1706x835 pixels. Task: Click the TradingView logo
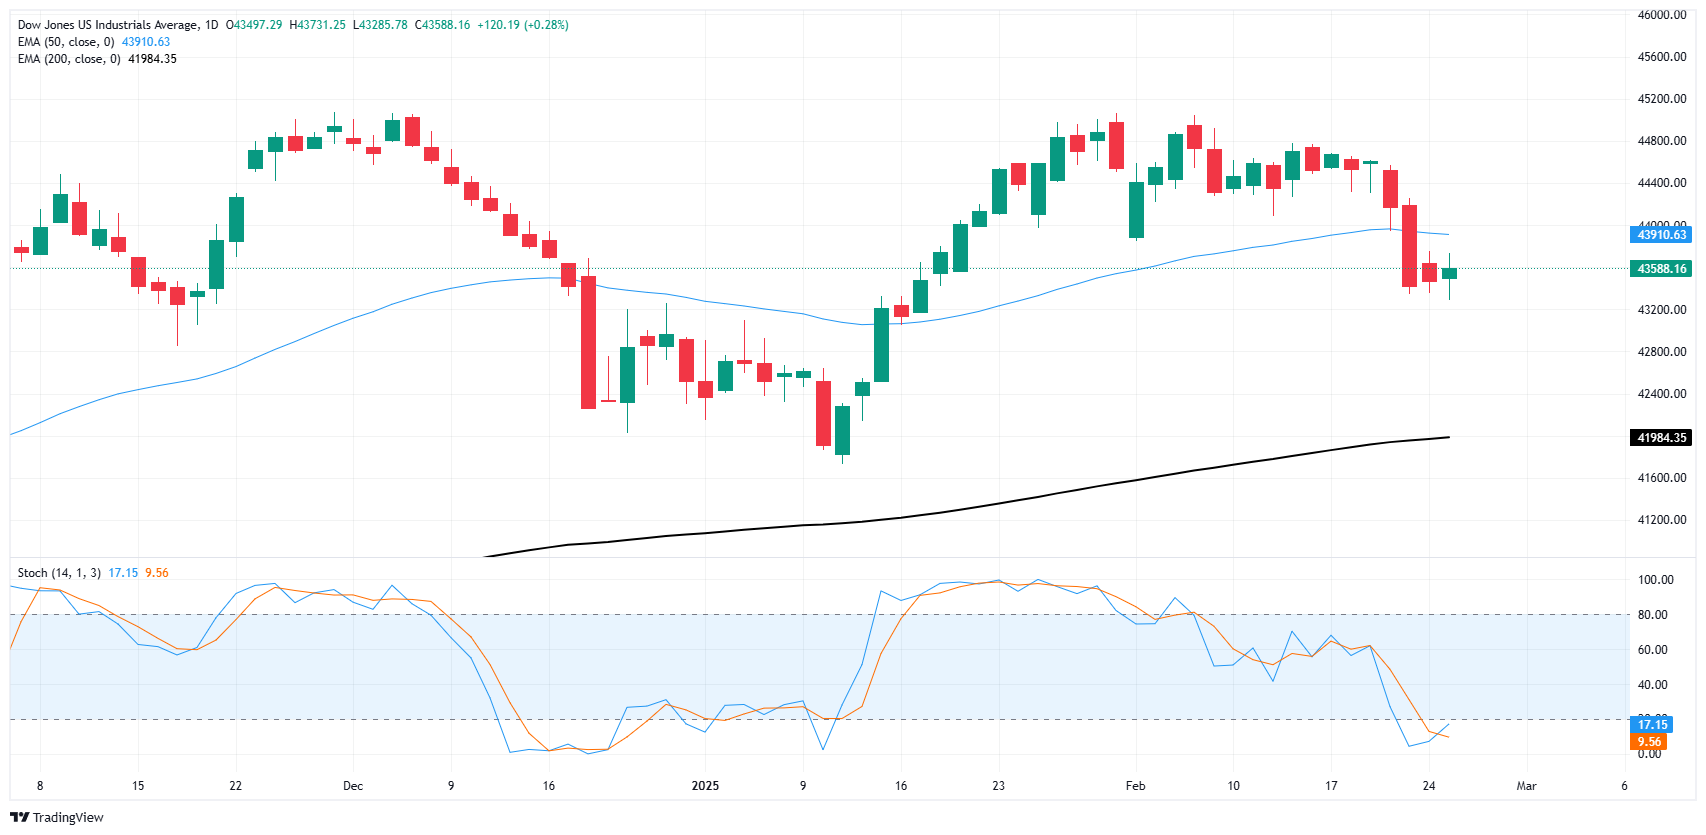tap(57, 817)
